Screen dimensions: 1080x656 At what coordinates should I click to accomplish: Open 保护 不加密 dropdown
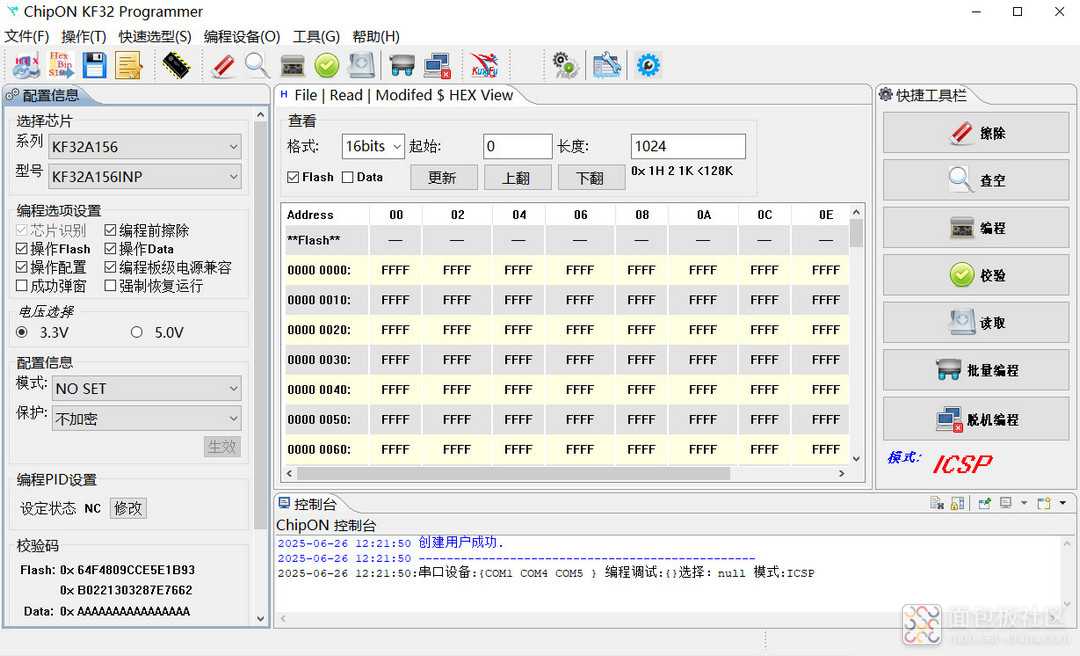point(147,418)
